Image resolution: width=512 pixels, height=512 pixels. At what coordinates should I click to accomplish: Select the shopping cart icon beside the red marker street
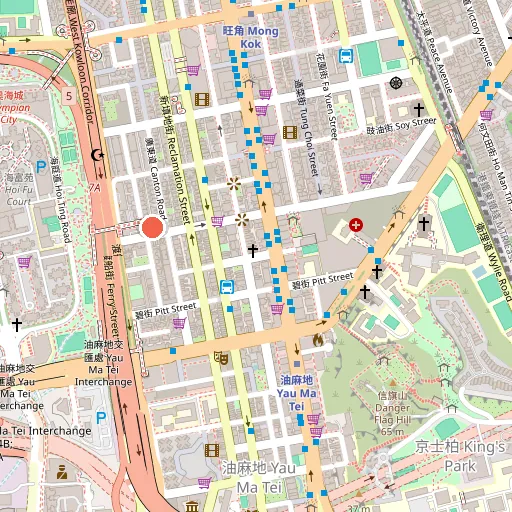click(217, 221)
